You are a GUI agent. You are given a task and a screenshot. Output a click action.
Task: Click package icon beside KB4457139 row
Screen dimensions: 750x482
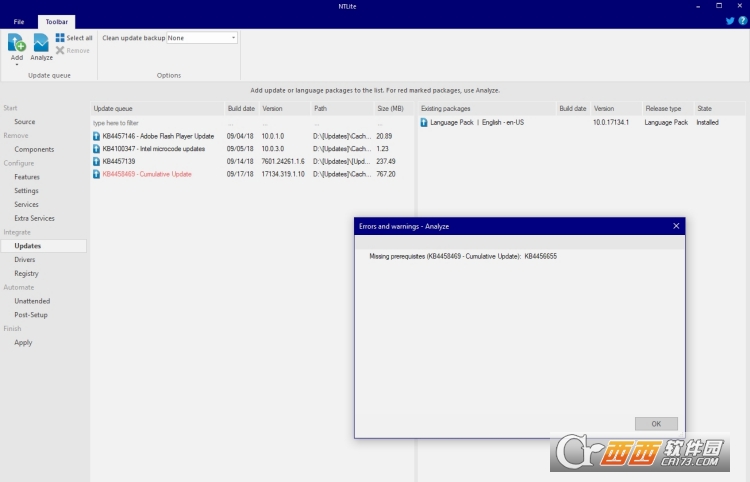[96, 162]
